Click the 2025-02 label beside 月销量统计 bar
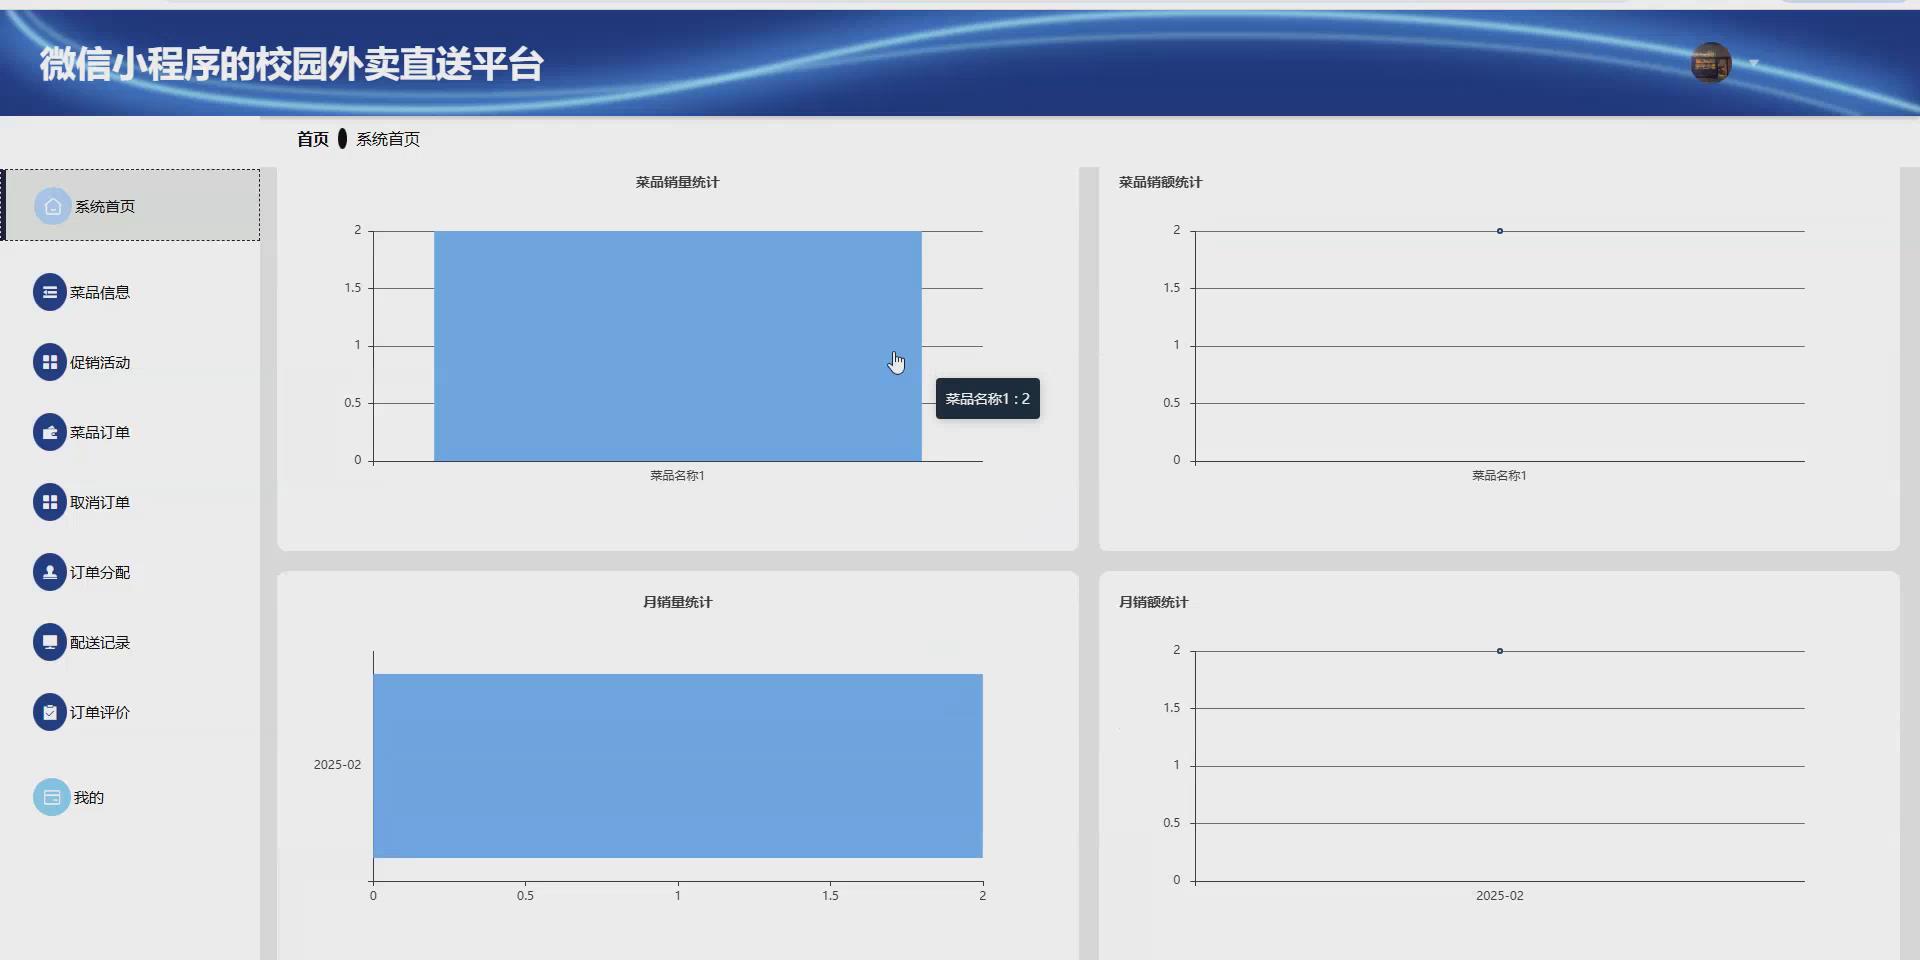The image size is (1920, 960). click(337, 765)
